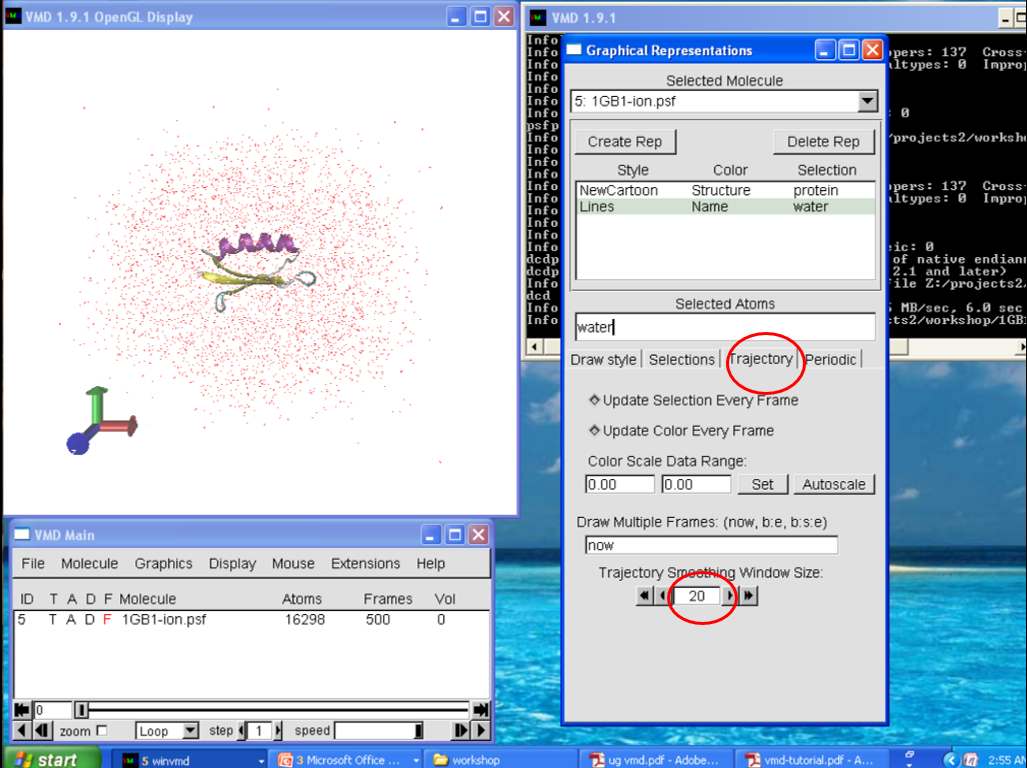Switch to ug vmd.pdf in taskbar

pos(655,760)
